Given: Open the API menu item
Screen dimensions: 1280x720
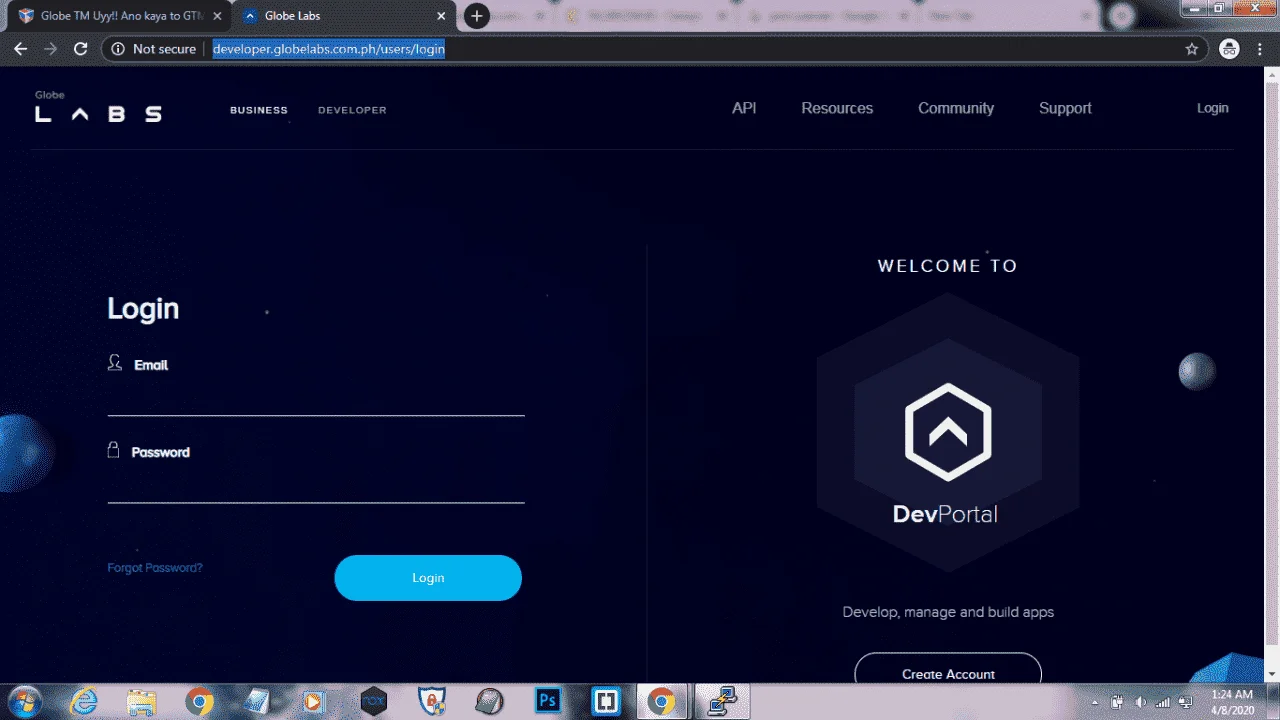Looking at the screenshot, I should [744, 108].
